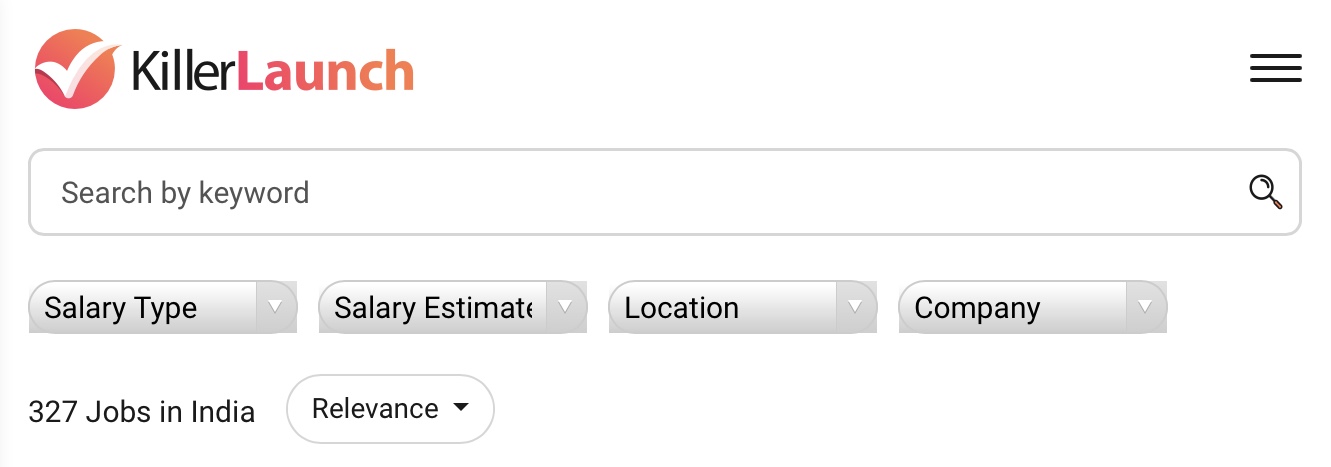1331x467 pixels.
Task: Click the Salary Type dropdown arrow icon
Action: click(x=276, y=307)
